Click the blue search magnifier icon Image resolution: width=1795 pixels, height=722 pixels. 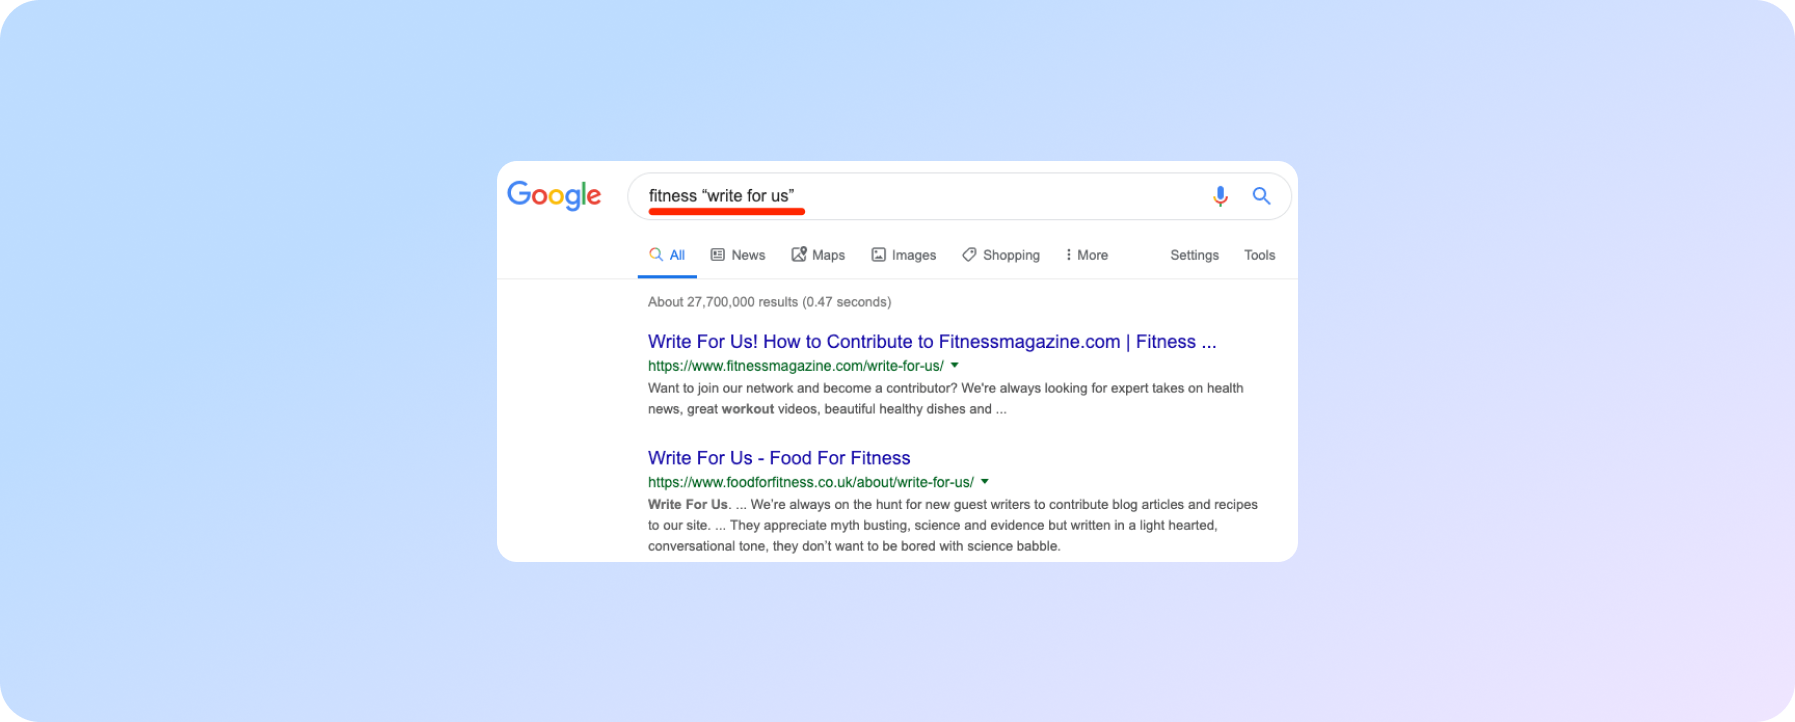(x=1262, y=196)
